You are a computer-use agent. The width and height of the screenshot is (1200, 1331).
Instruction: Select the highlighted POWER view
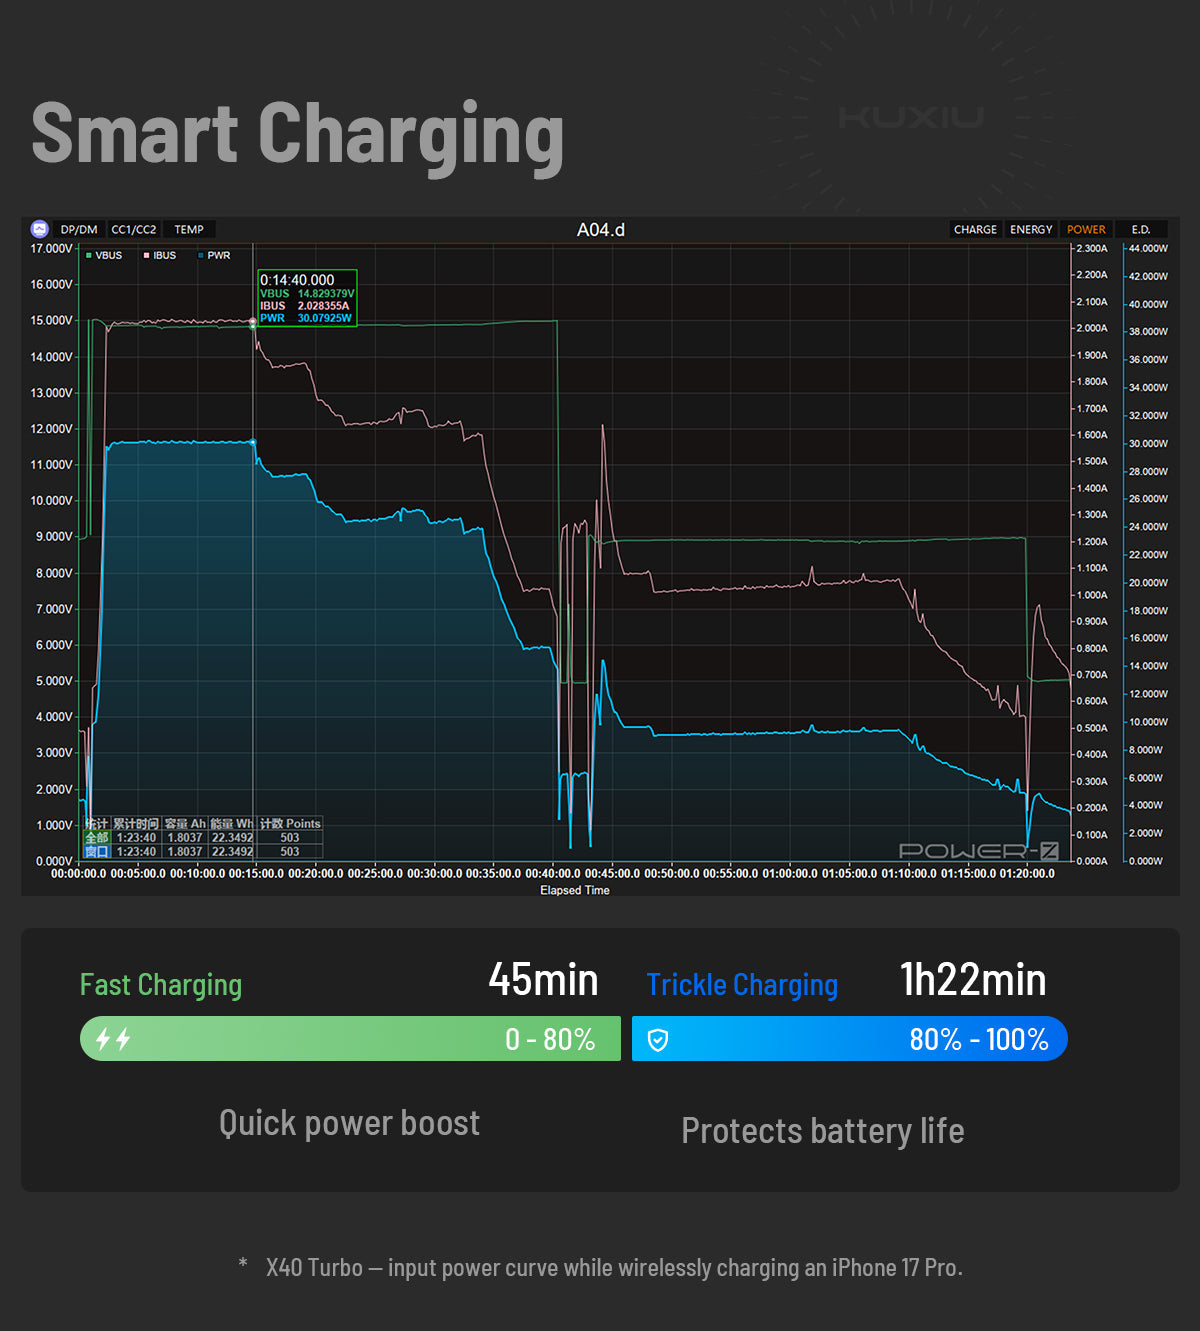(x=1086, y=230)
